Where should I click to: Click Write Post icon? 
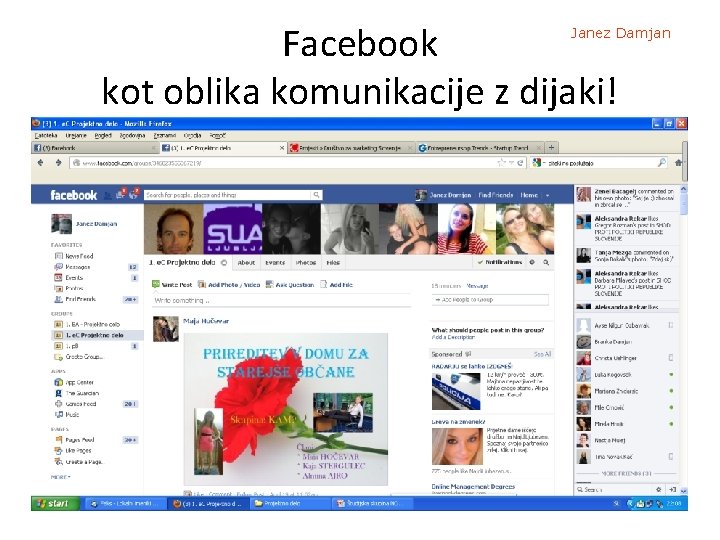point(156,284)
